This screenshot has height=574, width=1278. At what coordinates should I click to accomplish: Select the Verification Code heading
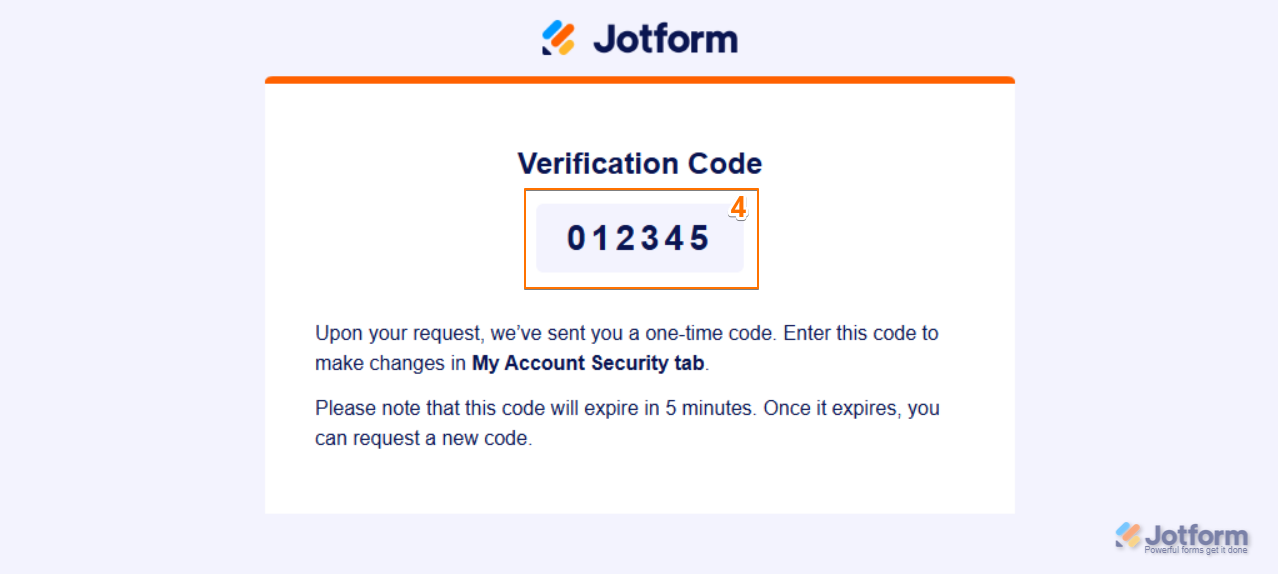tap(640, 164)
